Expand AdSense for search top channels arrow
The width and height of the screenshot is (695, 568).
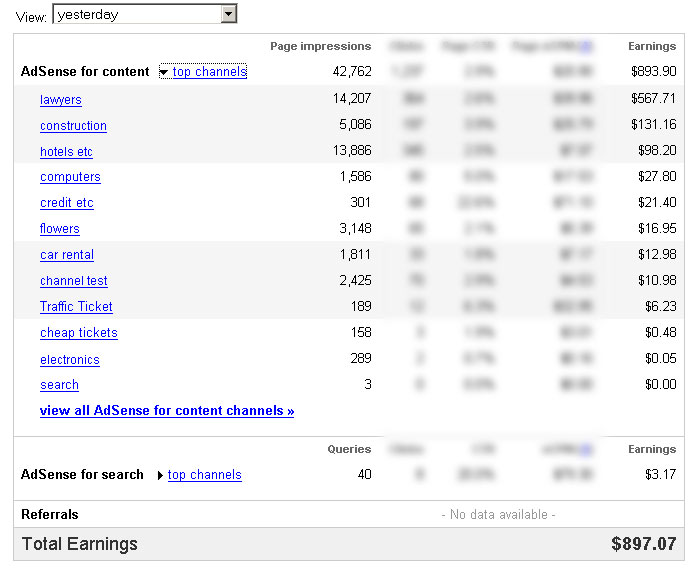click(160, 475)
